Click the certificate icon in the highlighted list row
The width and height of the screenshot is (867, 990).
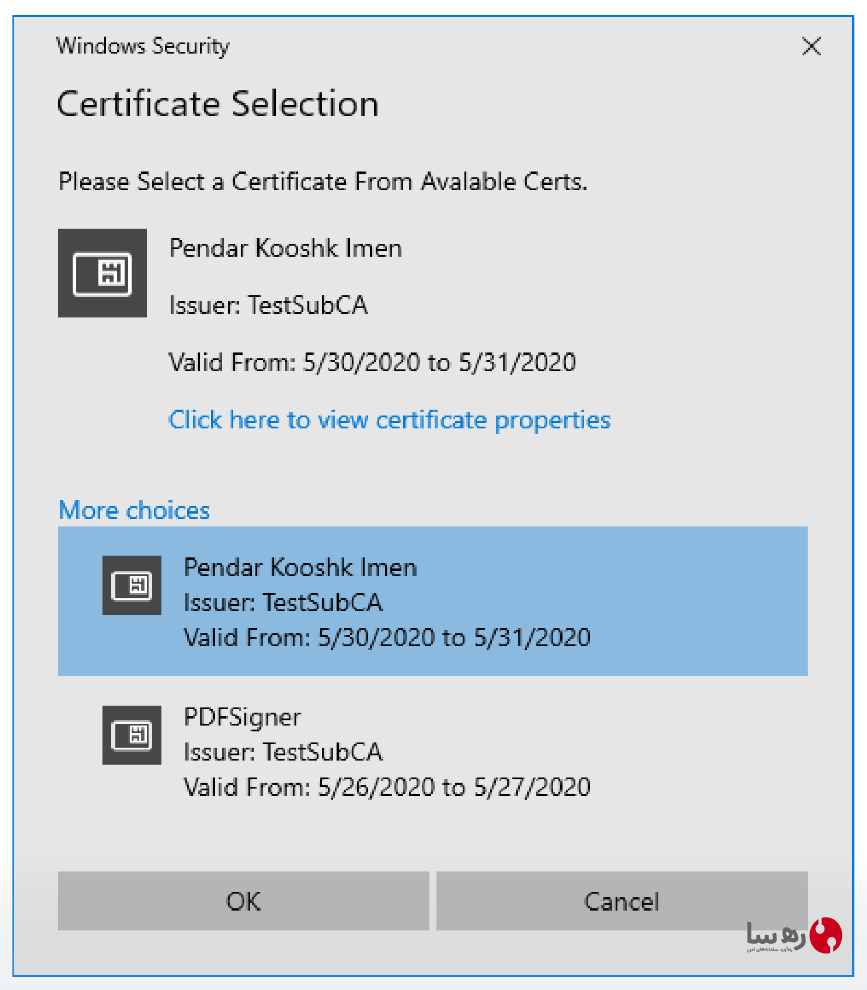click(131, 585)
